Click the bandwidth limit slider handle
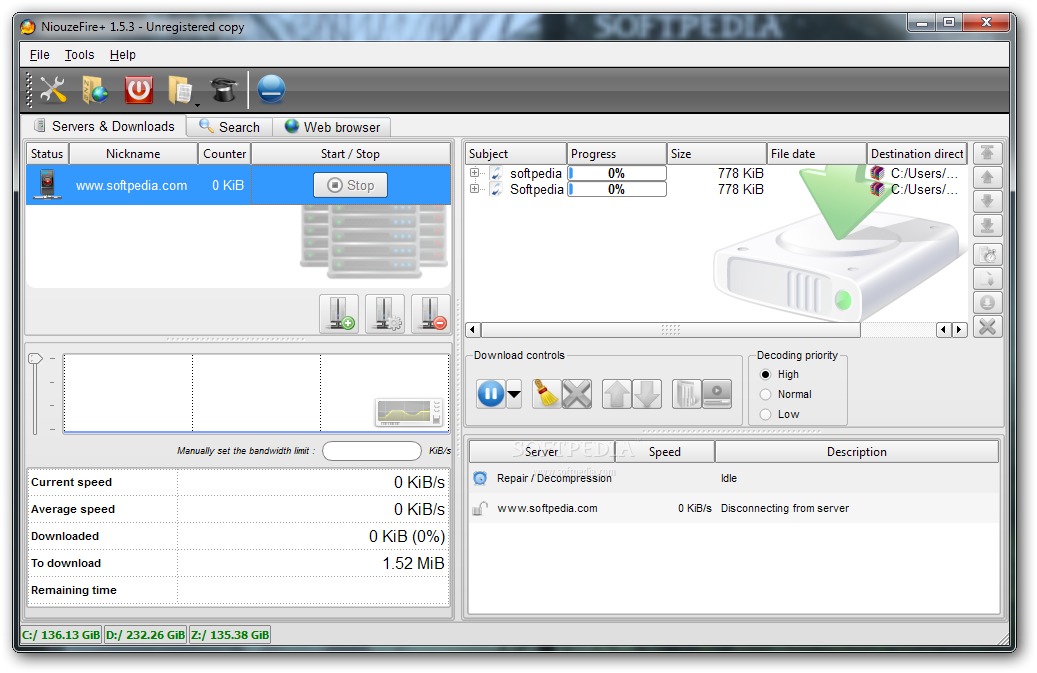The width and height of the screenshot is (1037, 673). [35, 358]
